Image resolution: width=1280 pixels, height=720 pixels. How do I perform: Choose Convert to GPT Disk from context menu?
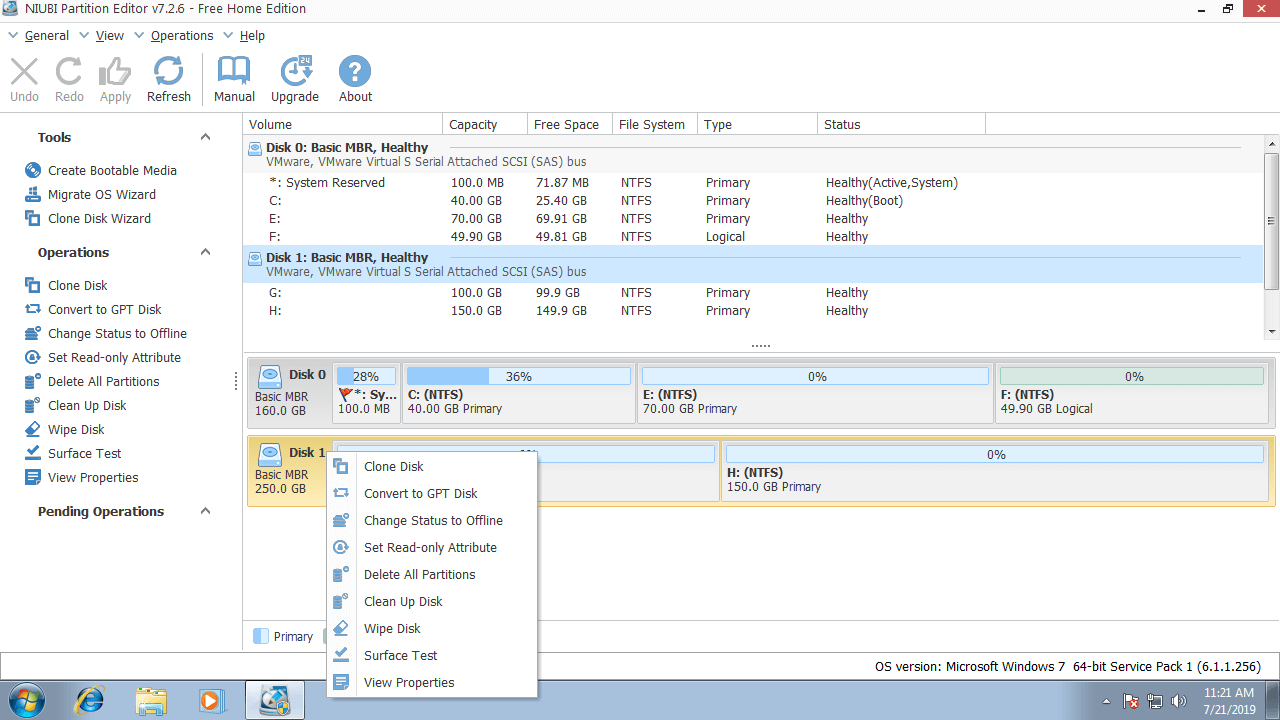pyautogui.click(x=420, y=494)
